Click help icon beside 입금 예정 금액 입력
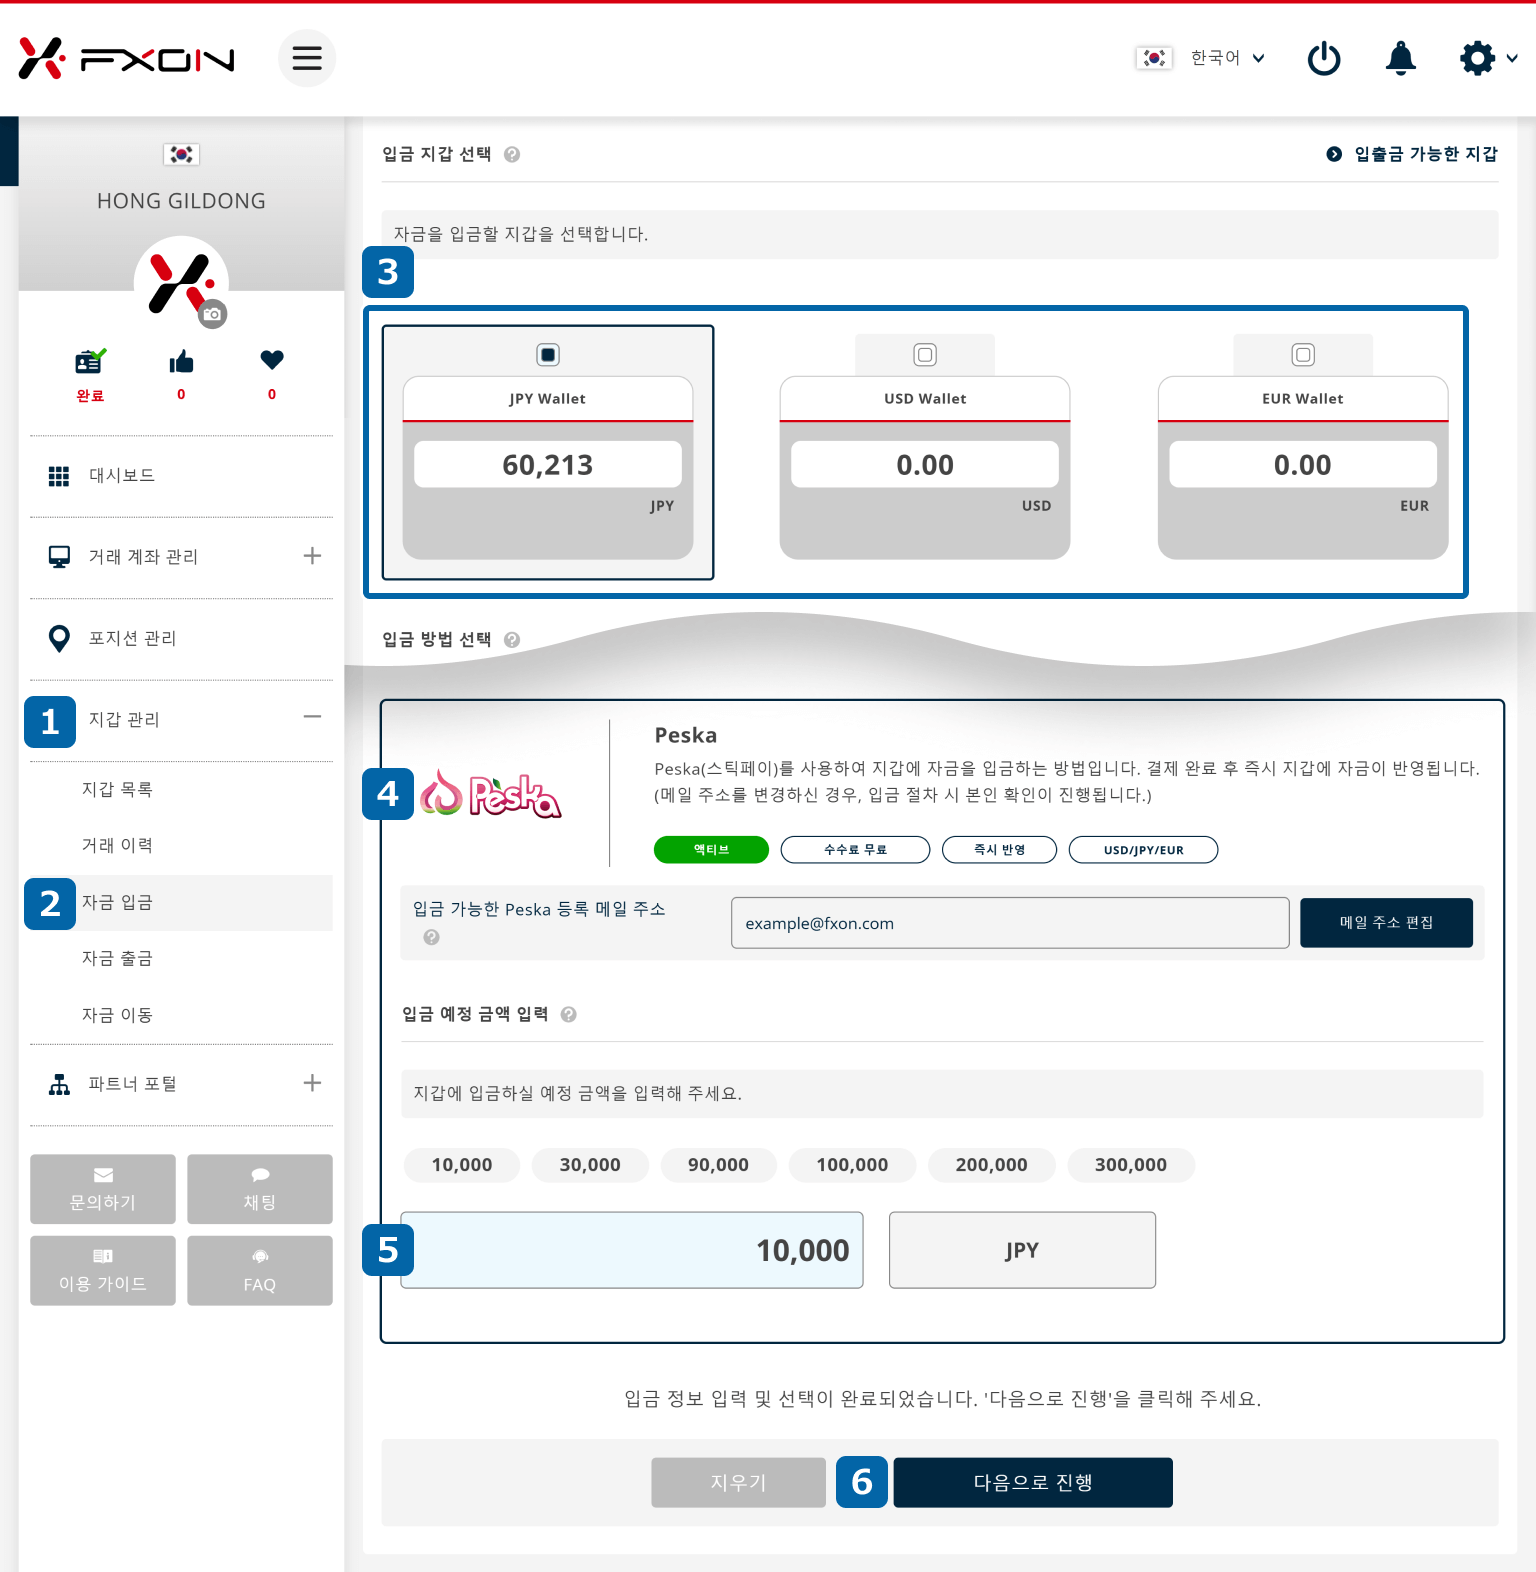 [568, 1014]
